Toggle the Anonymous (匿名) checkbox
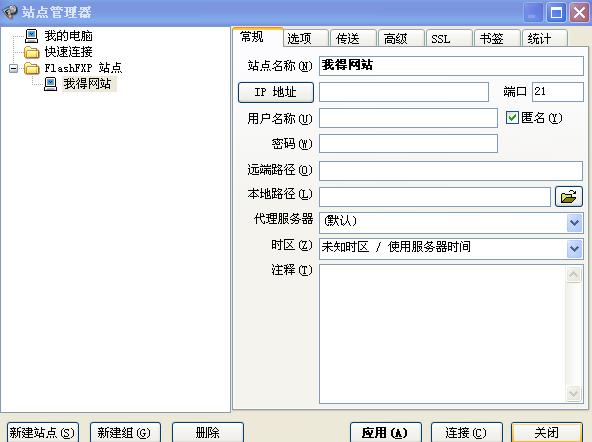The width and height of the screenshot is (592, 442). click(x=512, y=118)
